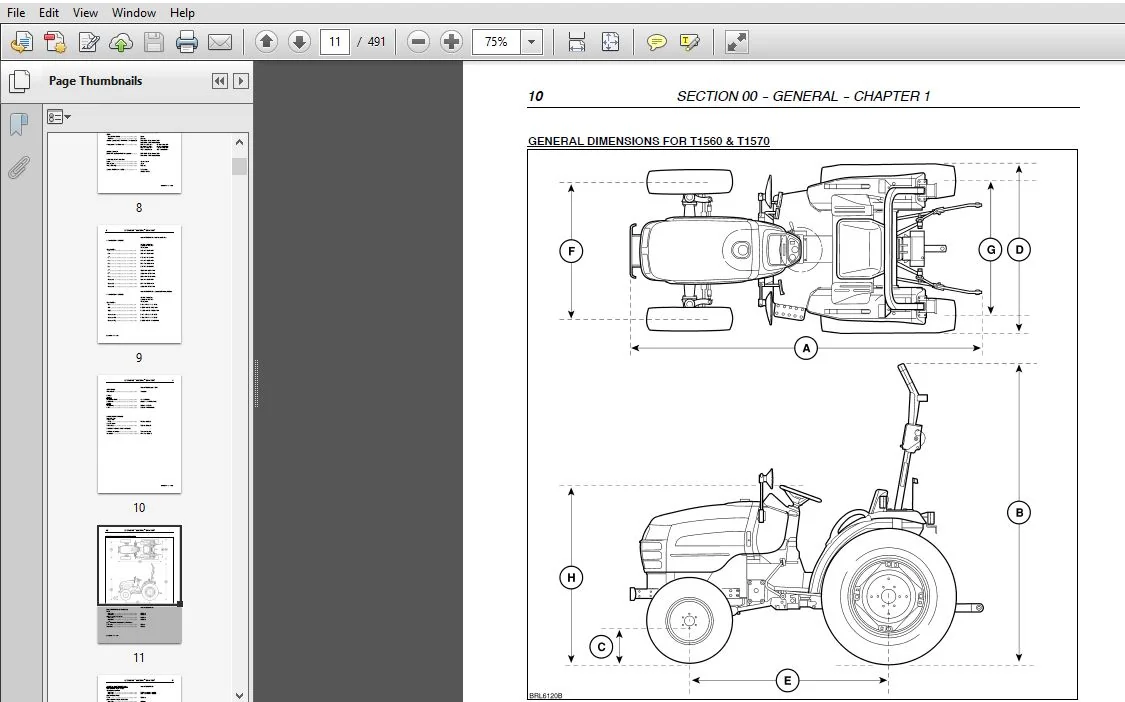Image resolution: width=1125 pixels, height=702 pixels.
Task: Click dimension label G in the diagram
Action: [991, 250]
